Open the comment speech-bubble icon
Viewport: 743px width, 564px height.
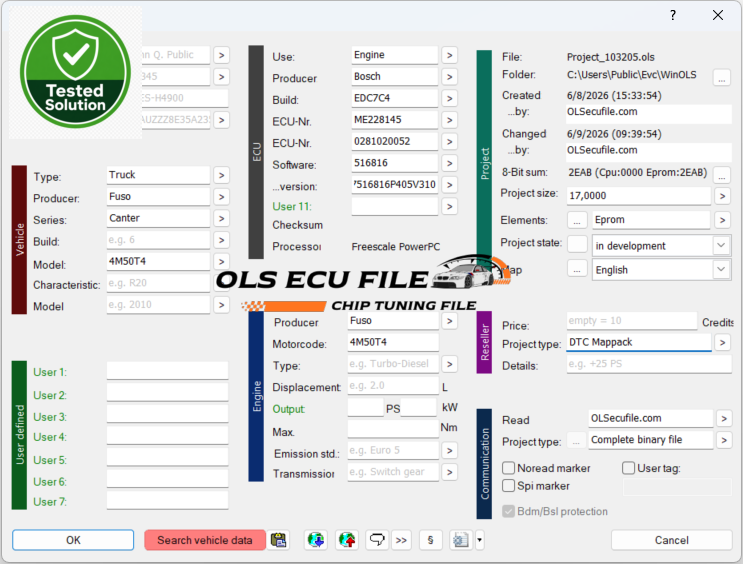377,540
